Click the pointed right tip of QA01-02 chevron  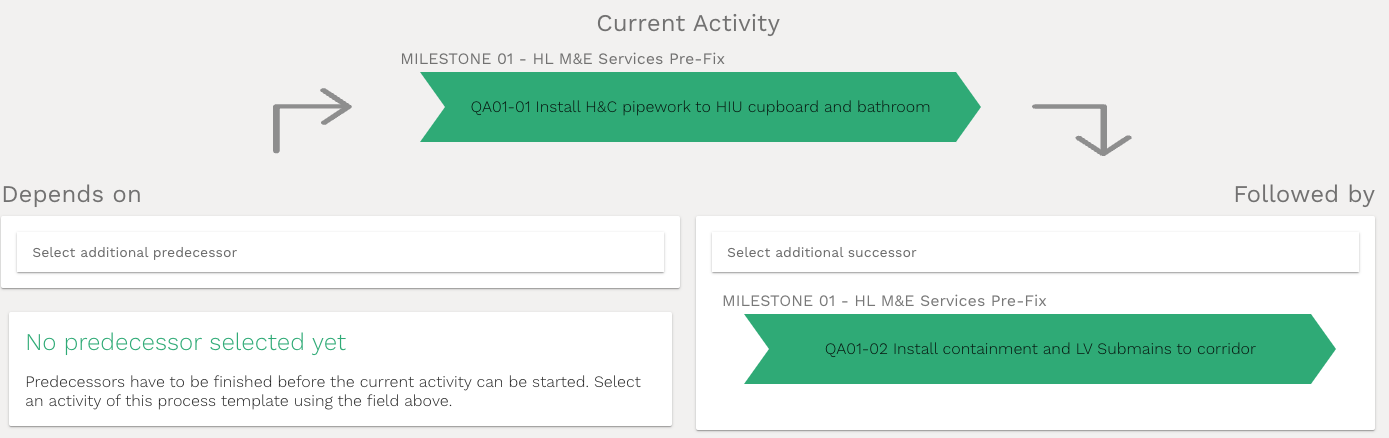(1326, 349)
